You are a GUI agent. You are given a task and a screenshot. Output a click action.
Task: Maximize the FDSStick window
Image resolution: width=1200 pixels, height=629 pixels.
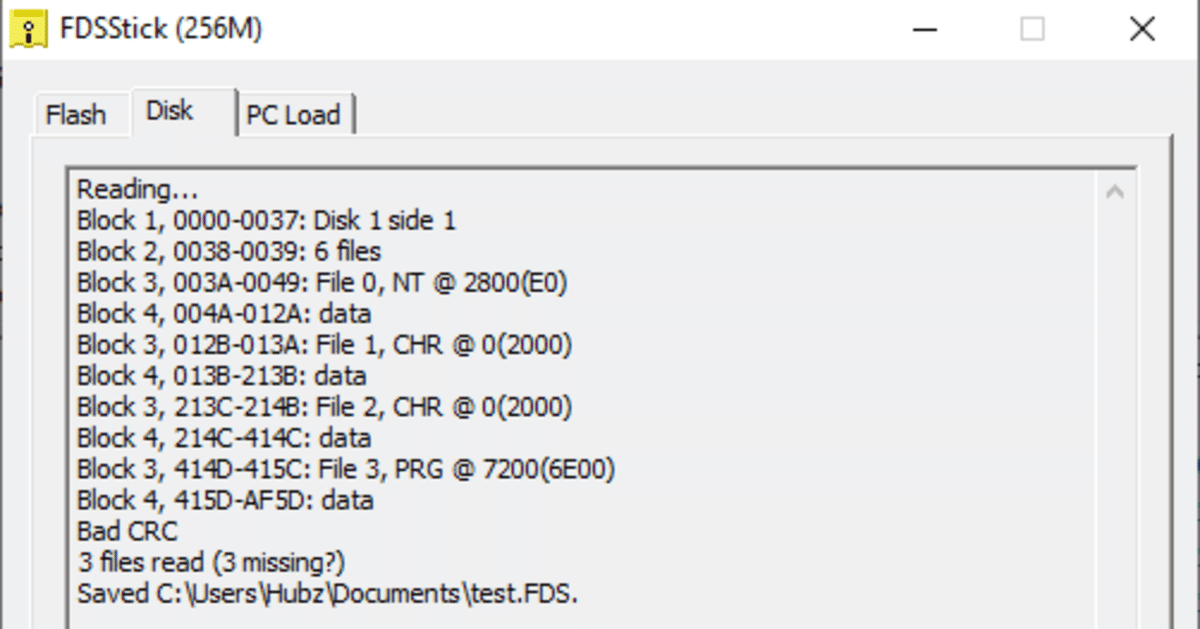pyautogui.click(x=1032, y=29)
